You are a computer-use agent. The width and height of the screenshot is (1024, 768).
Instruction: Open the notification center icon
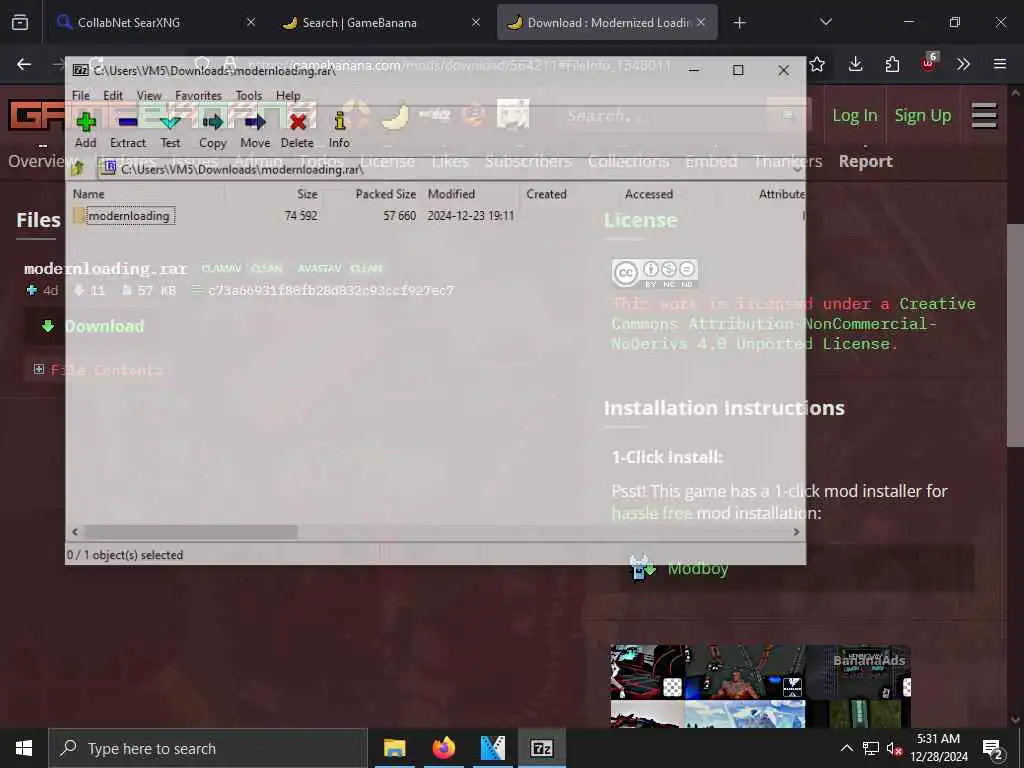[993, 749]
